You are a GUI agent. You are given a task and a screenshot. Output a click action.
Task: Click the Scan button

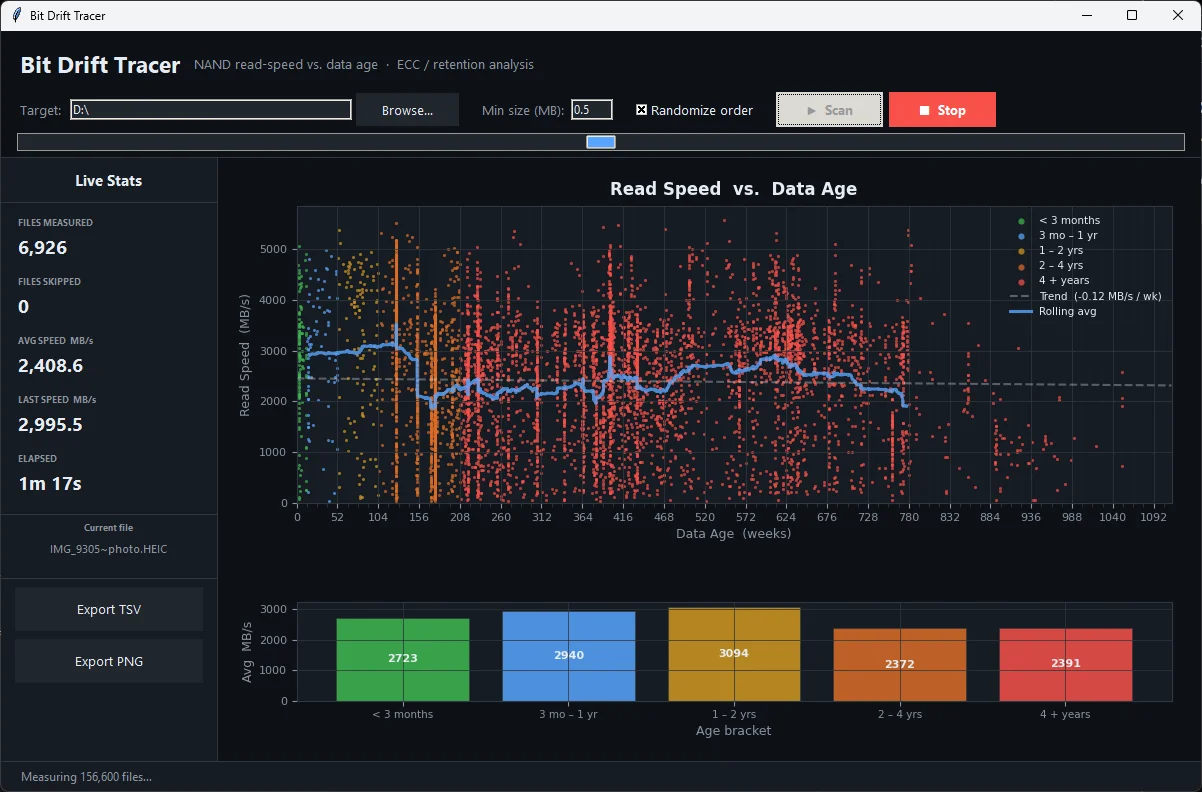(x=830, y=110)
